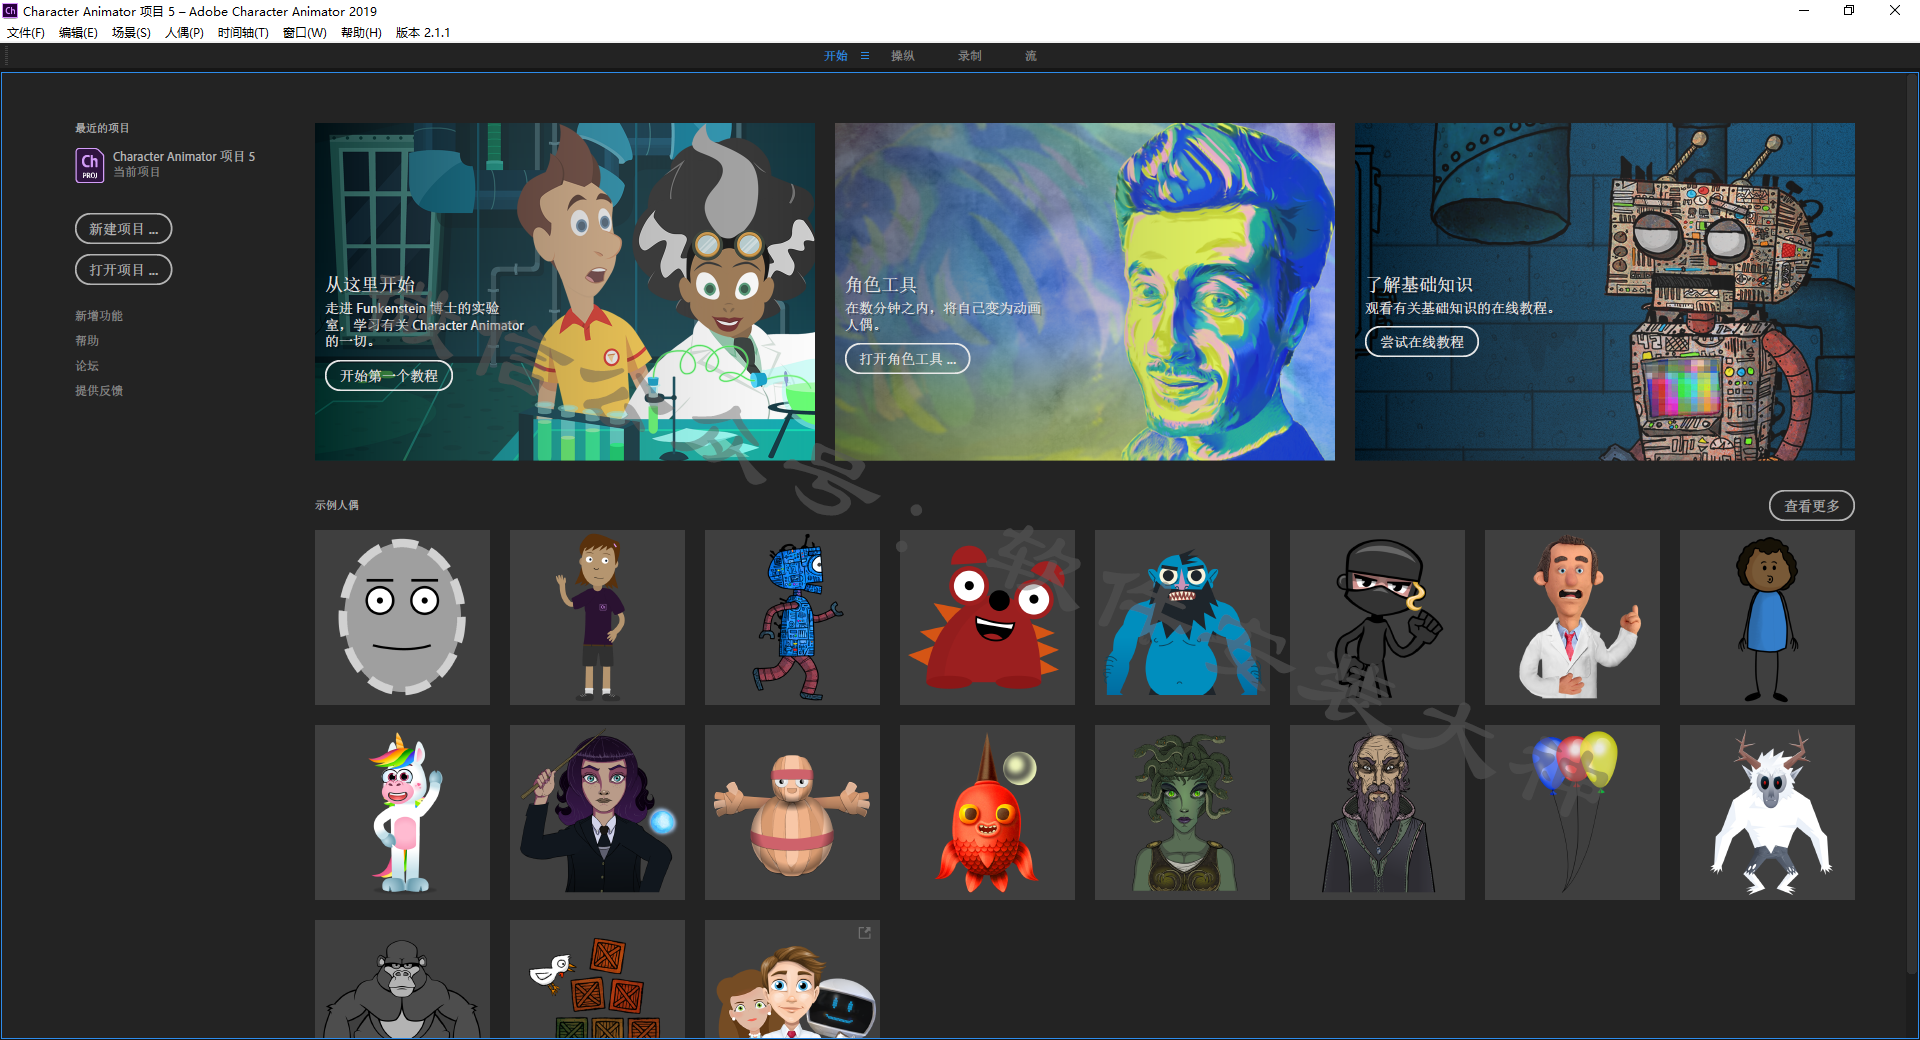Click the 打开角色工具 button

tap(908, 359)
